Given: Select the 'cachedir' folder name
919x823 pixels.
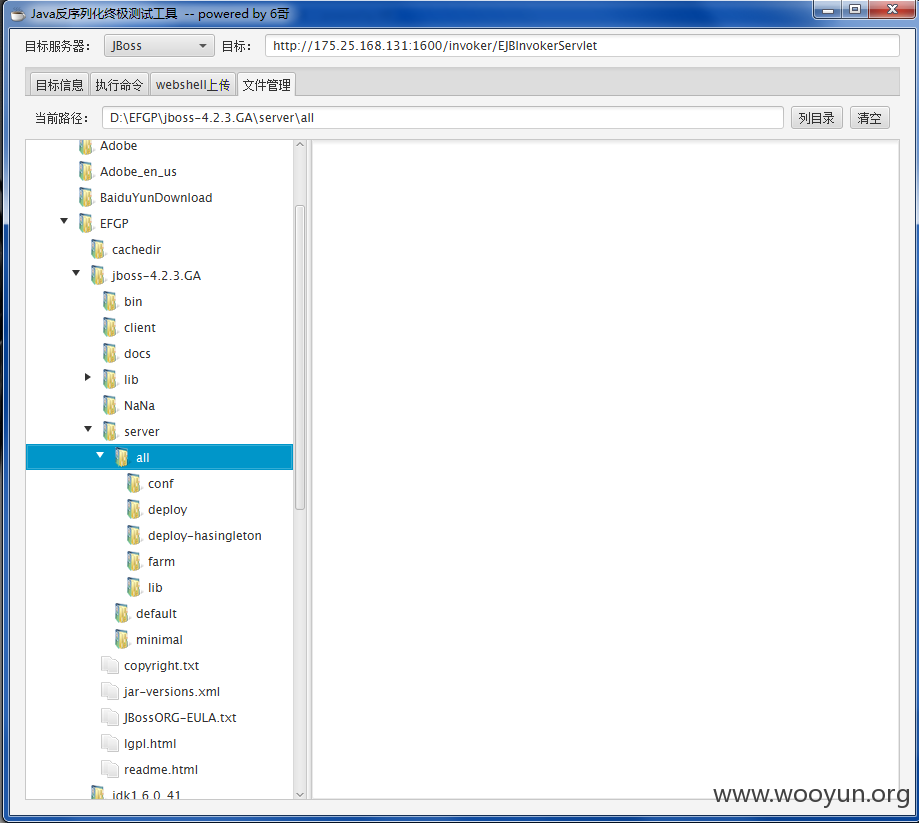Looking at the screenshot, I should pos(136,250).
